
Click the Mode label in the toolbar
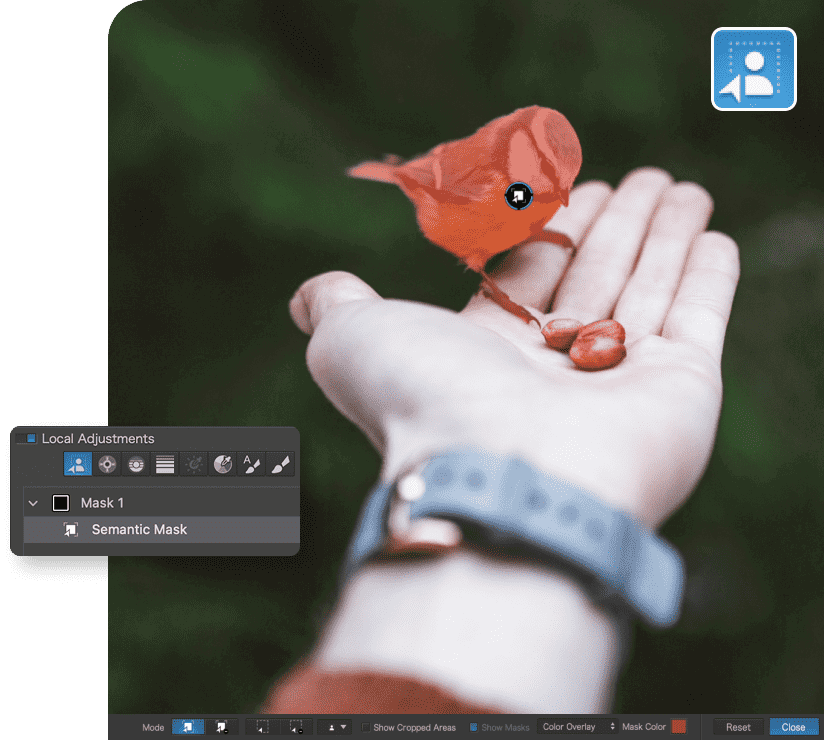point(153,727)
